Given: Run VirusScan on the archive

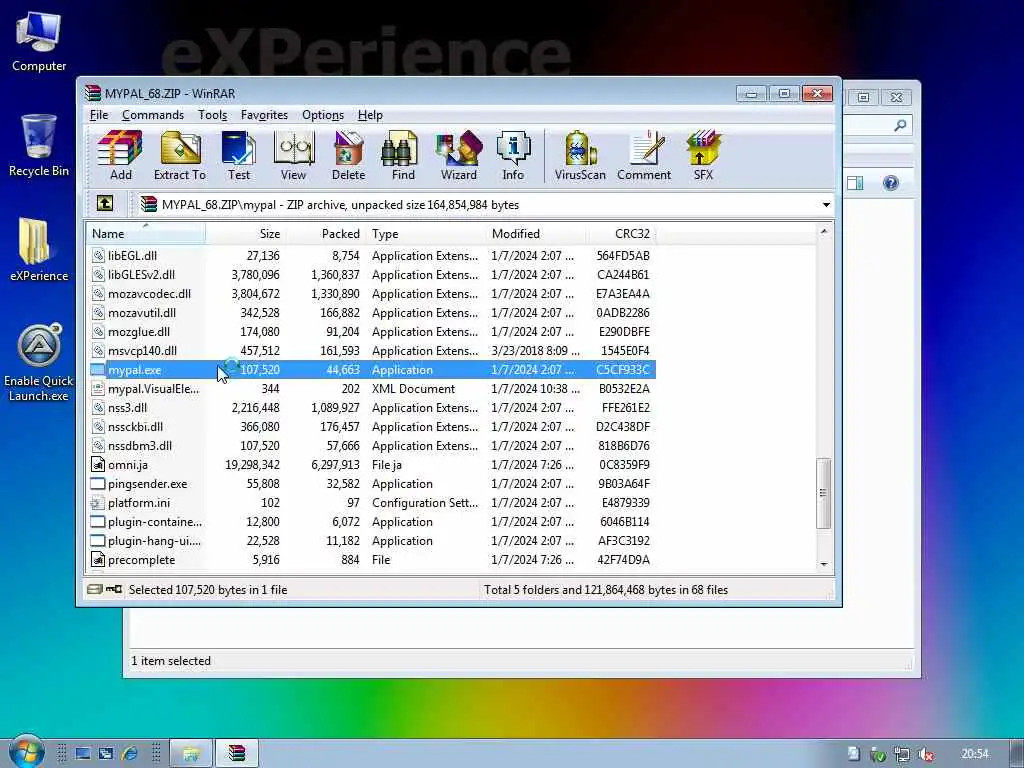Looking at the screenshot, I should pos(580,156).
